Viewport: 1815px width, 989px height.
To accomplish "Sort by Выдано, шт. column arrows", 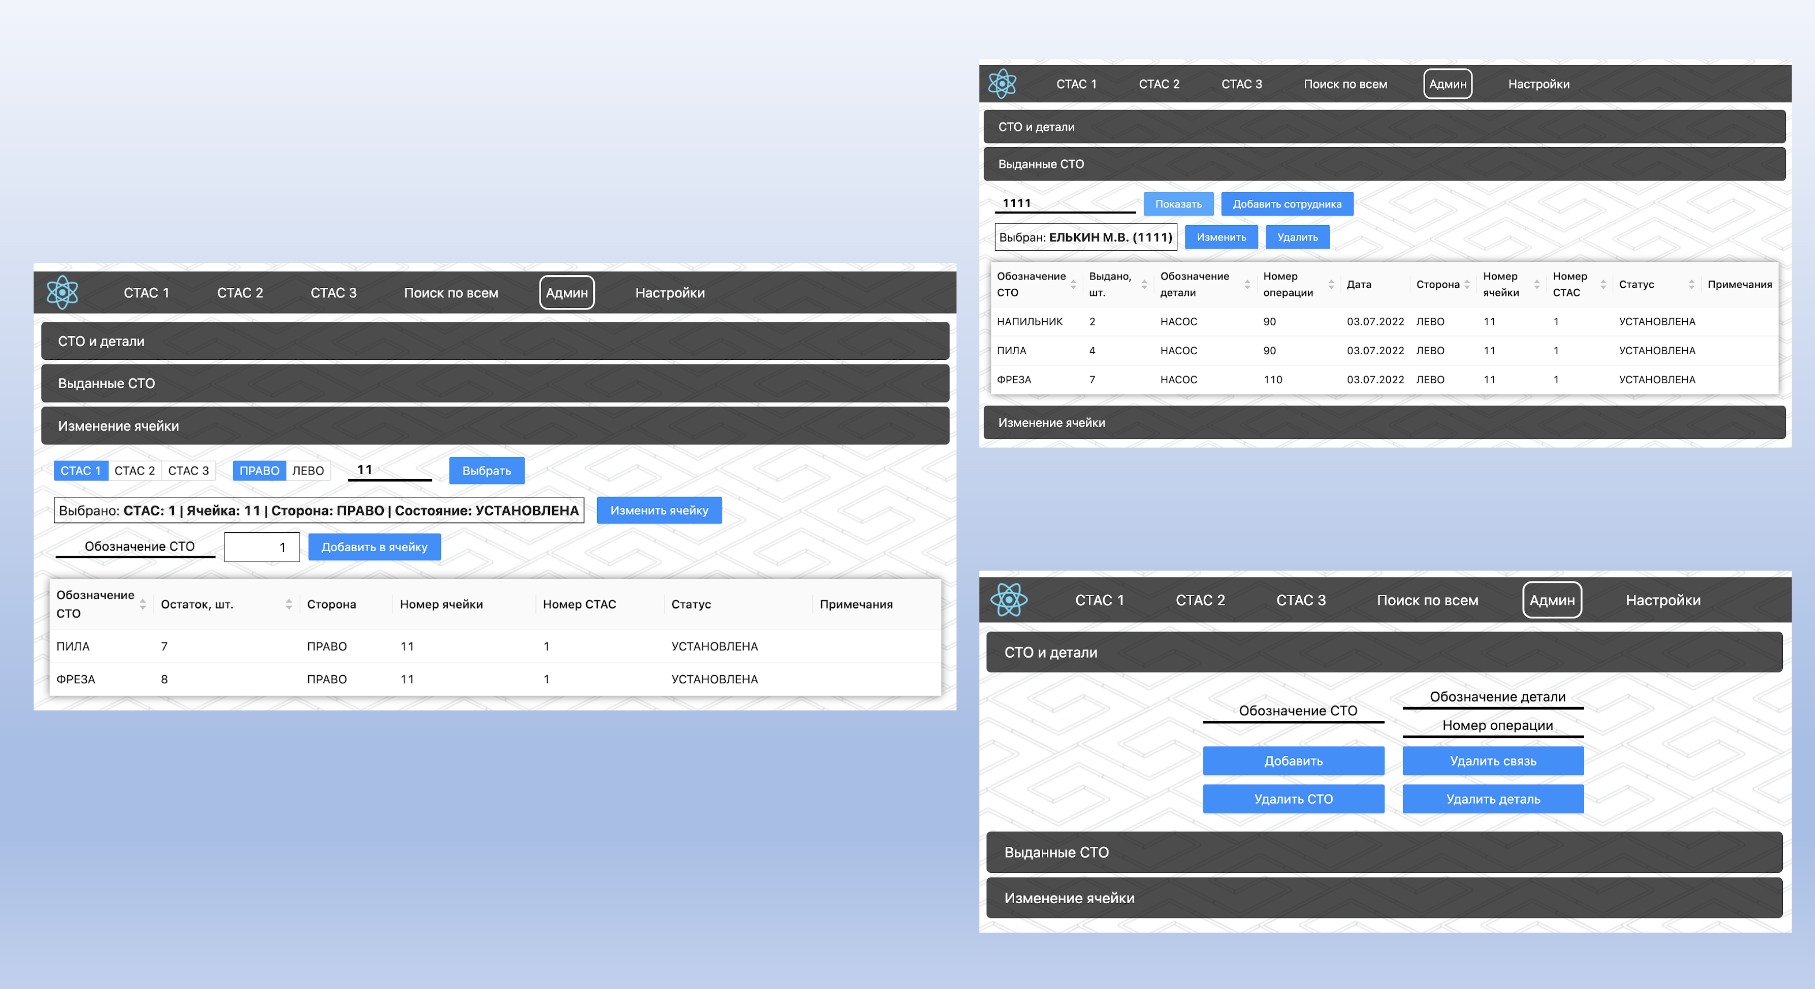I will (x=1144, y=285).
